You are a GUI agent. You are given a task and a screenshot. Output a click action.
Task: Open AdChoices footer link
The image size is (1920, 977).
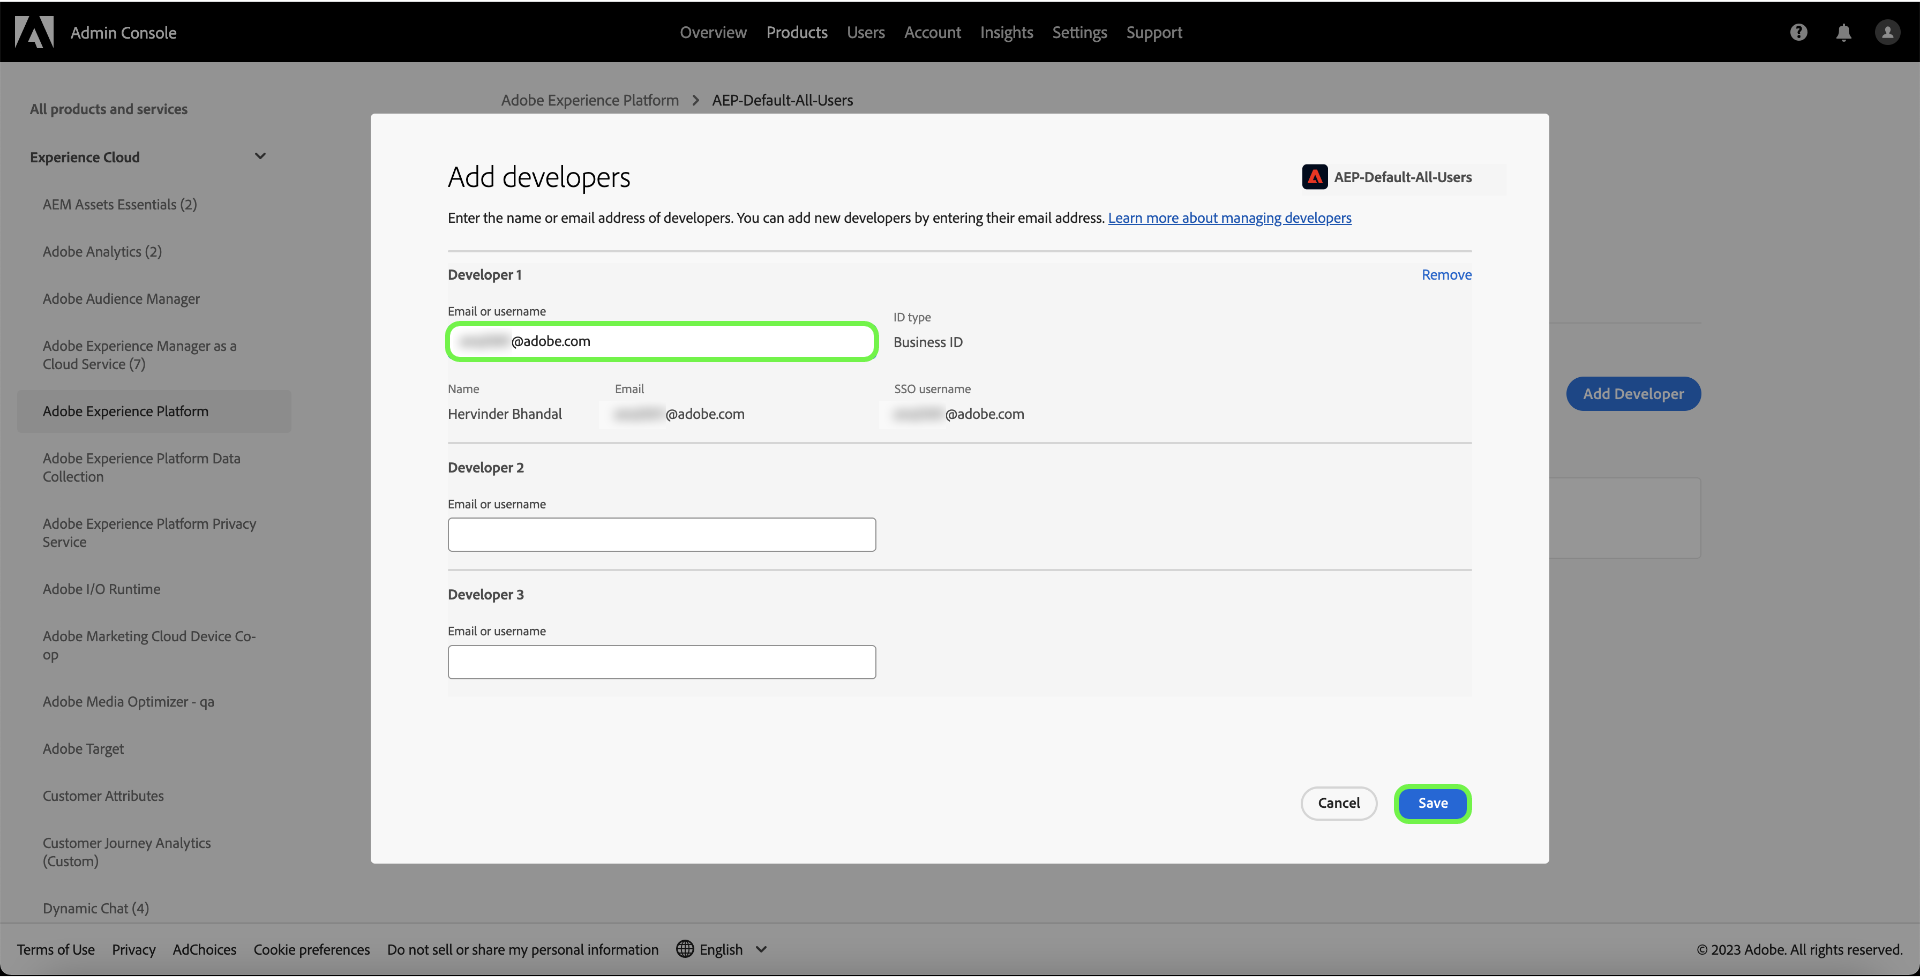click(205, 950)
